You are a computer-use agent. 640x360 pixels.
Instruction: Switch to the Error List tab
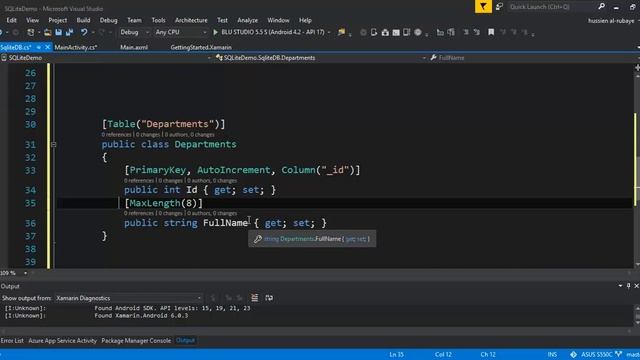pyautogui.click(x=12, y=340)
